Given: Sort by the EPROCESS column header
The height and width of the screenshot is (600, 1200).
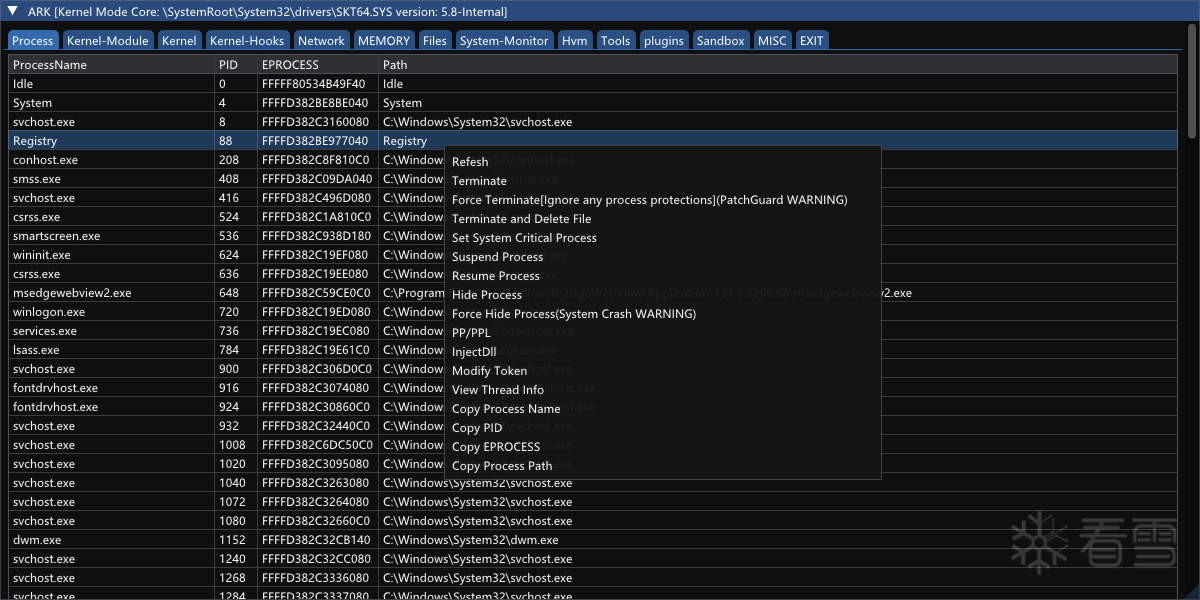Looking at the screenshot, I should (318, 65).
